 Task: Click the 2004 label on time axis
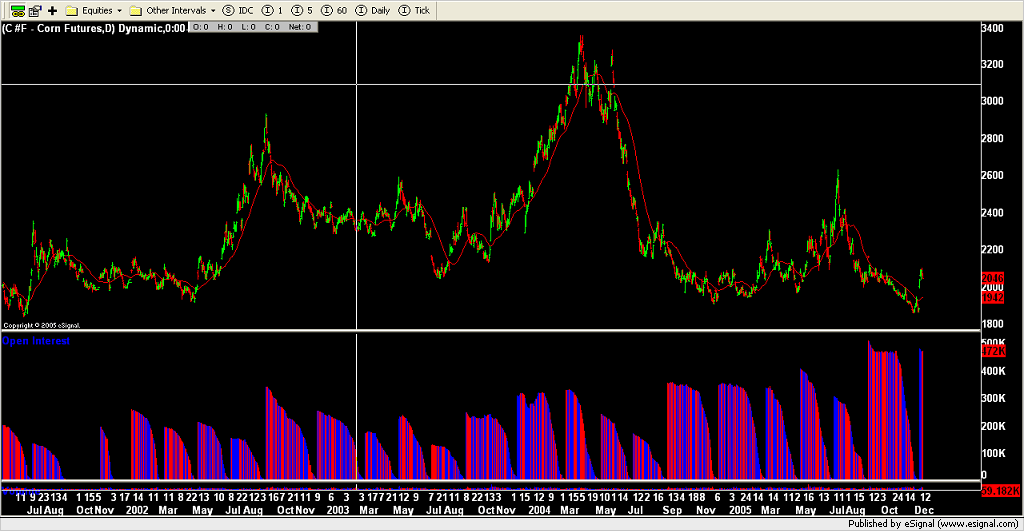pos(539,510)
